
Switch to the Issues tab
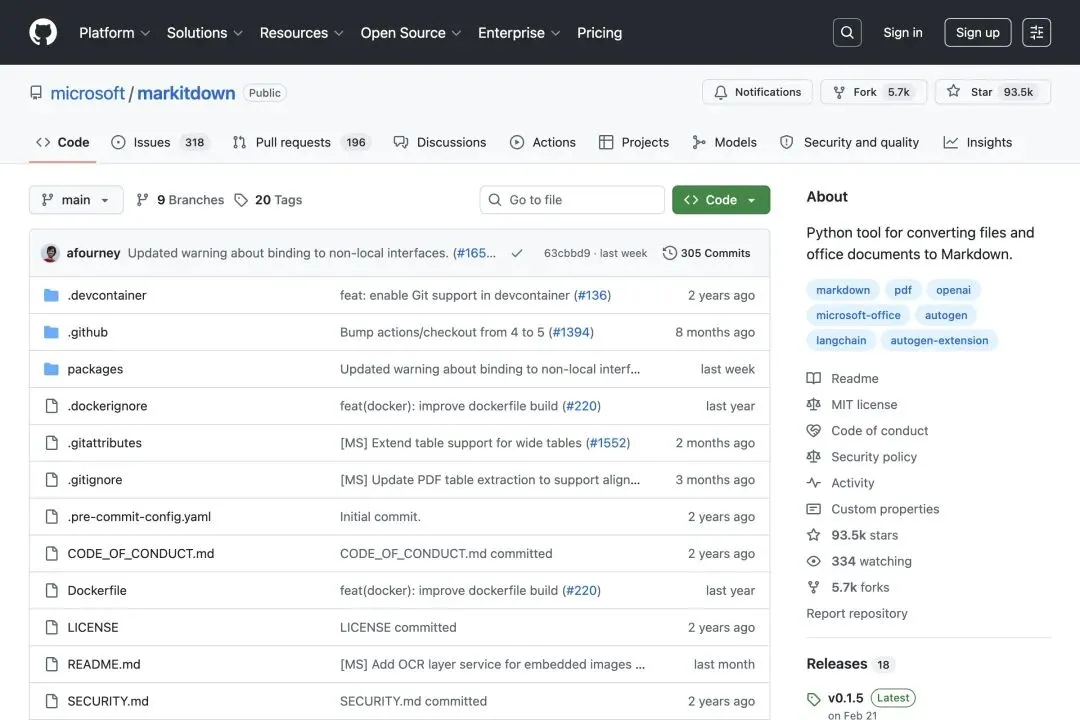click(152, 142)
